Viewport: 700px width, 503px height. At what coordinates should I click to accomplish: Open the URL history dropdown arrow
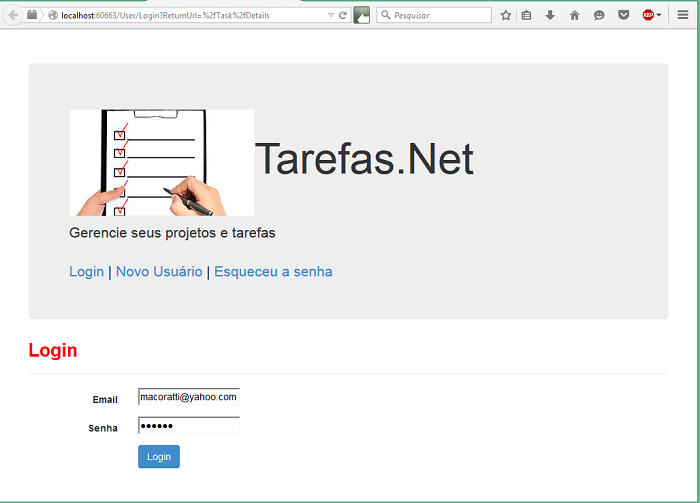coord(331,15)
